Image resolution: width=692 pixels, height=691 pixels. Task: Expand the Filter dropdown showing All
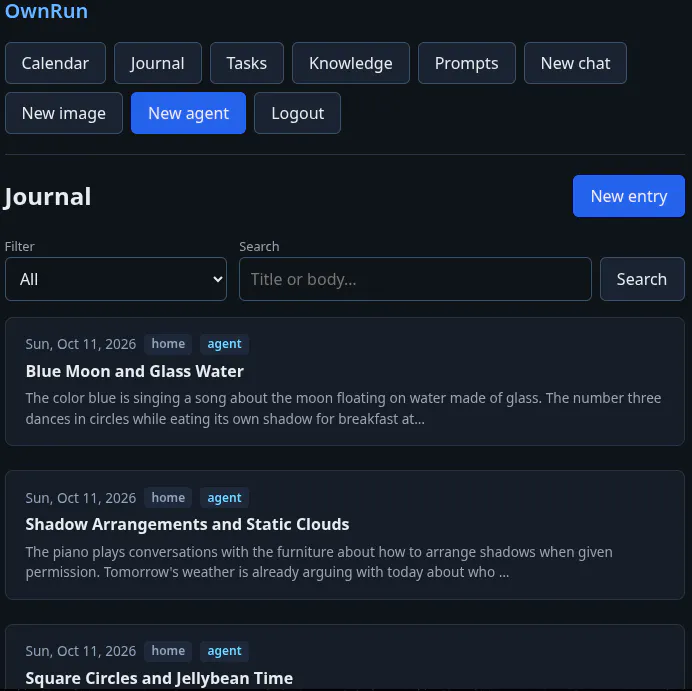tap(116, 279)
